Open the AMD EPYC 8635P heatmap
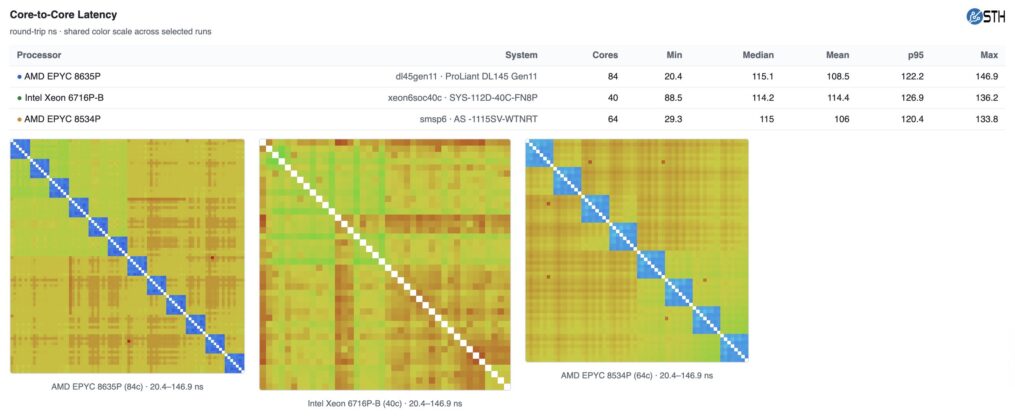Image resolution: width=1015 pixels, height=420 pixels. [128, 256]
